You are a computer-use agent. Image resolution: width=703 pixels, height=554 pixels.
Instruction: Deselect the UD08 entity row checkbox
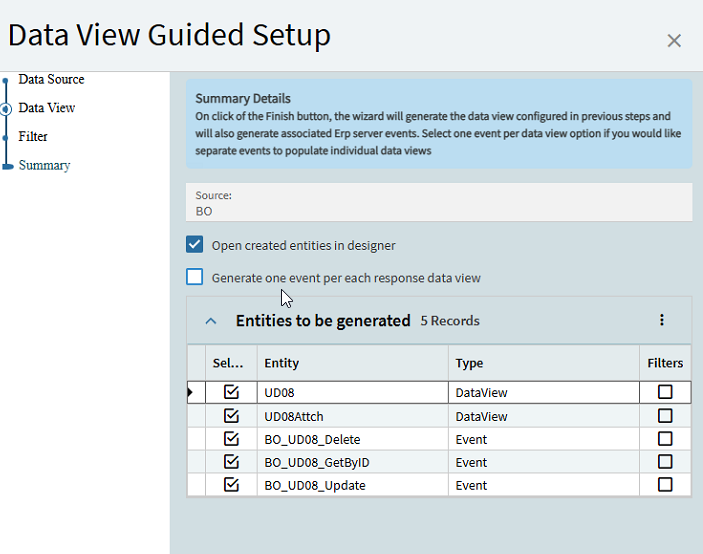pos(232,392)
